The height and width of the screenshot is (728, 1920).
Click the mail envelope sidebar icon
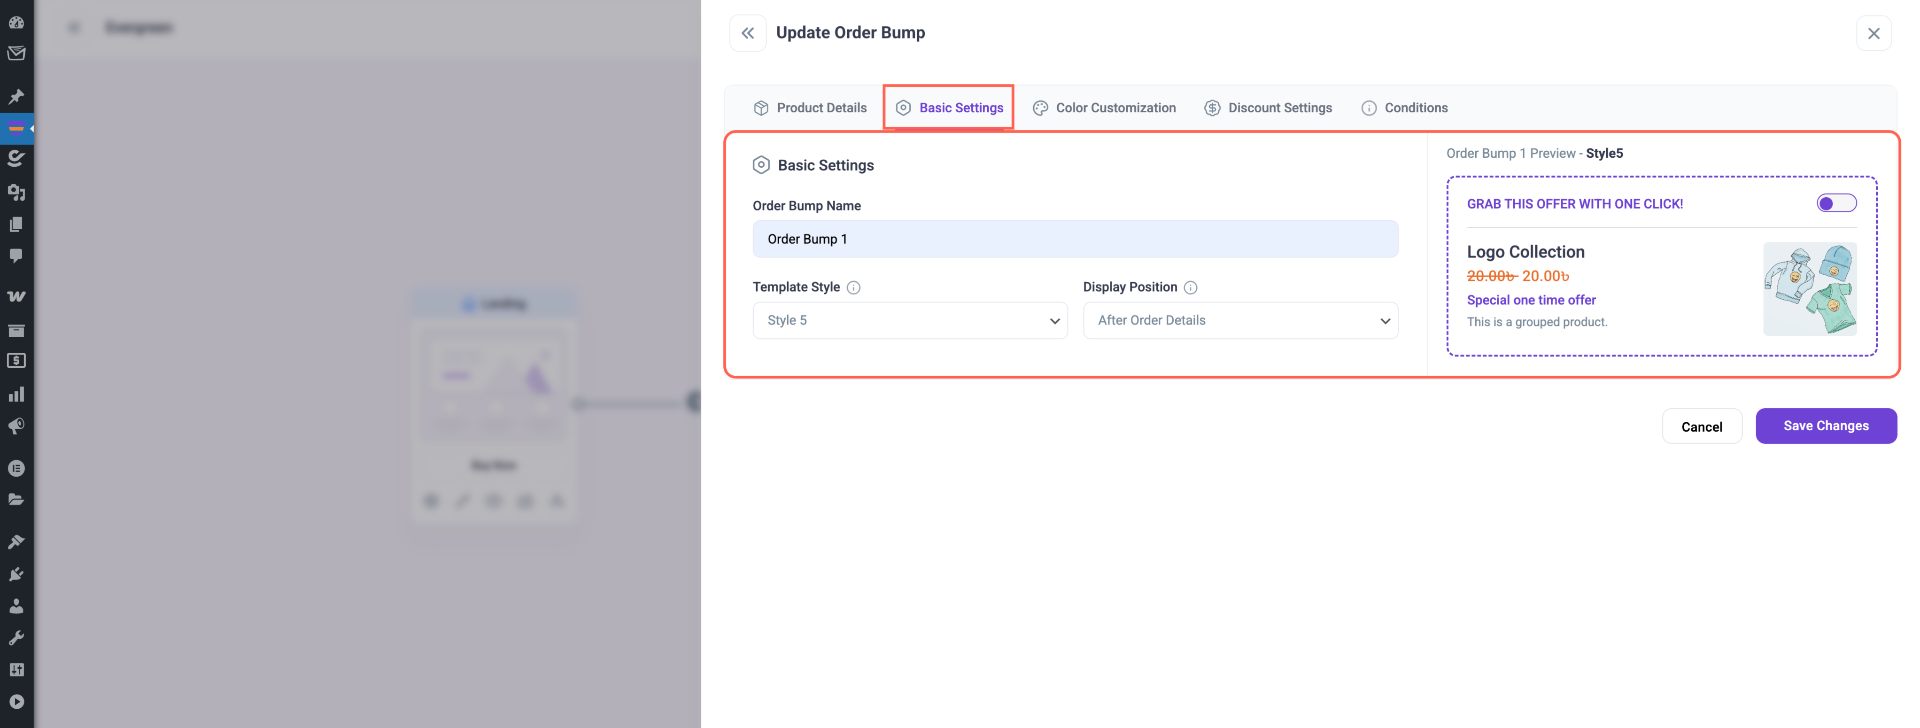(x=16, y=54)
